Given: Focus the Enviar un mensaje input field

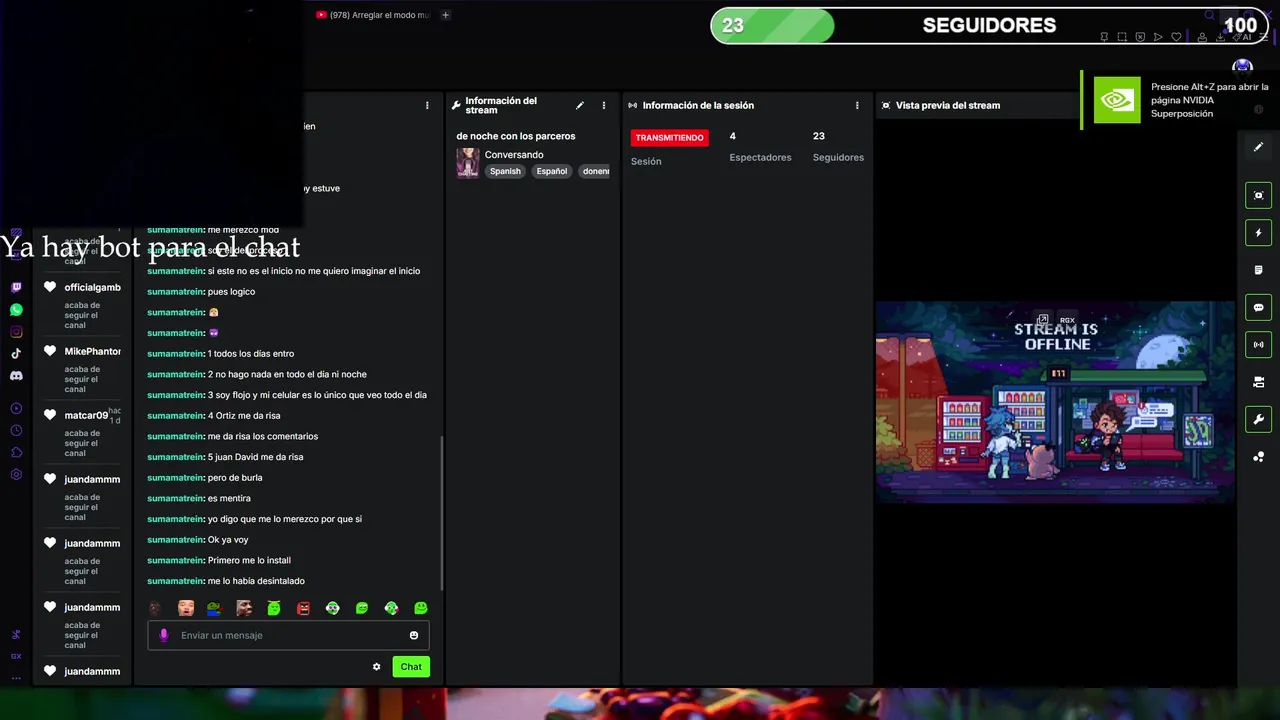Looking at the screenshot, I should (x=289, y=635).
